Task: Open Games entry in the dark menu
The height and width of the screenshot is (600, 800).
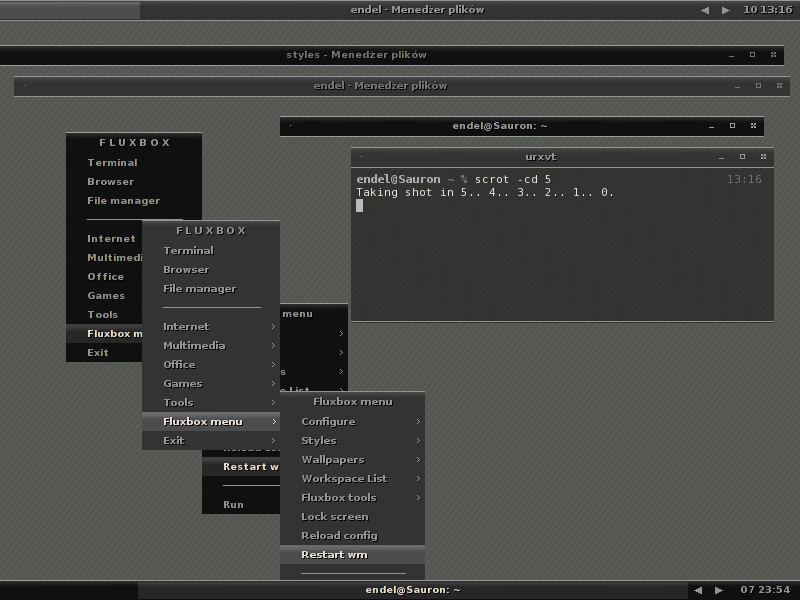Action: (106, 295)
